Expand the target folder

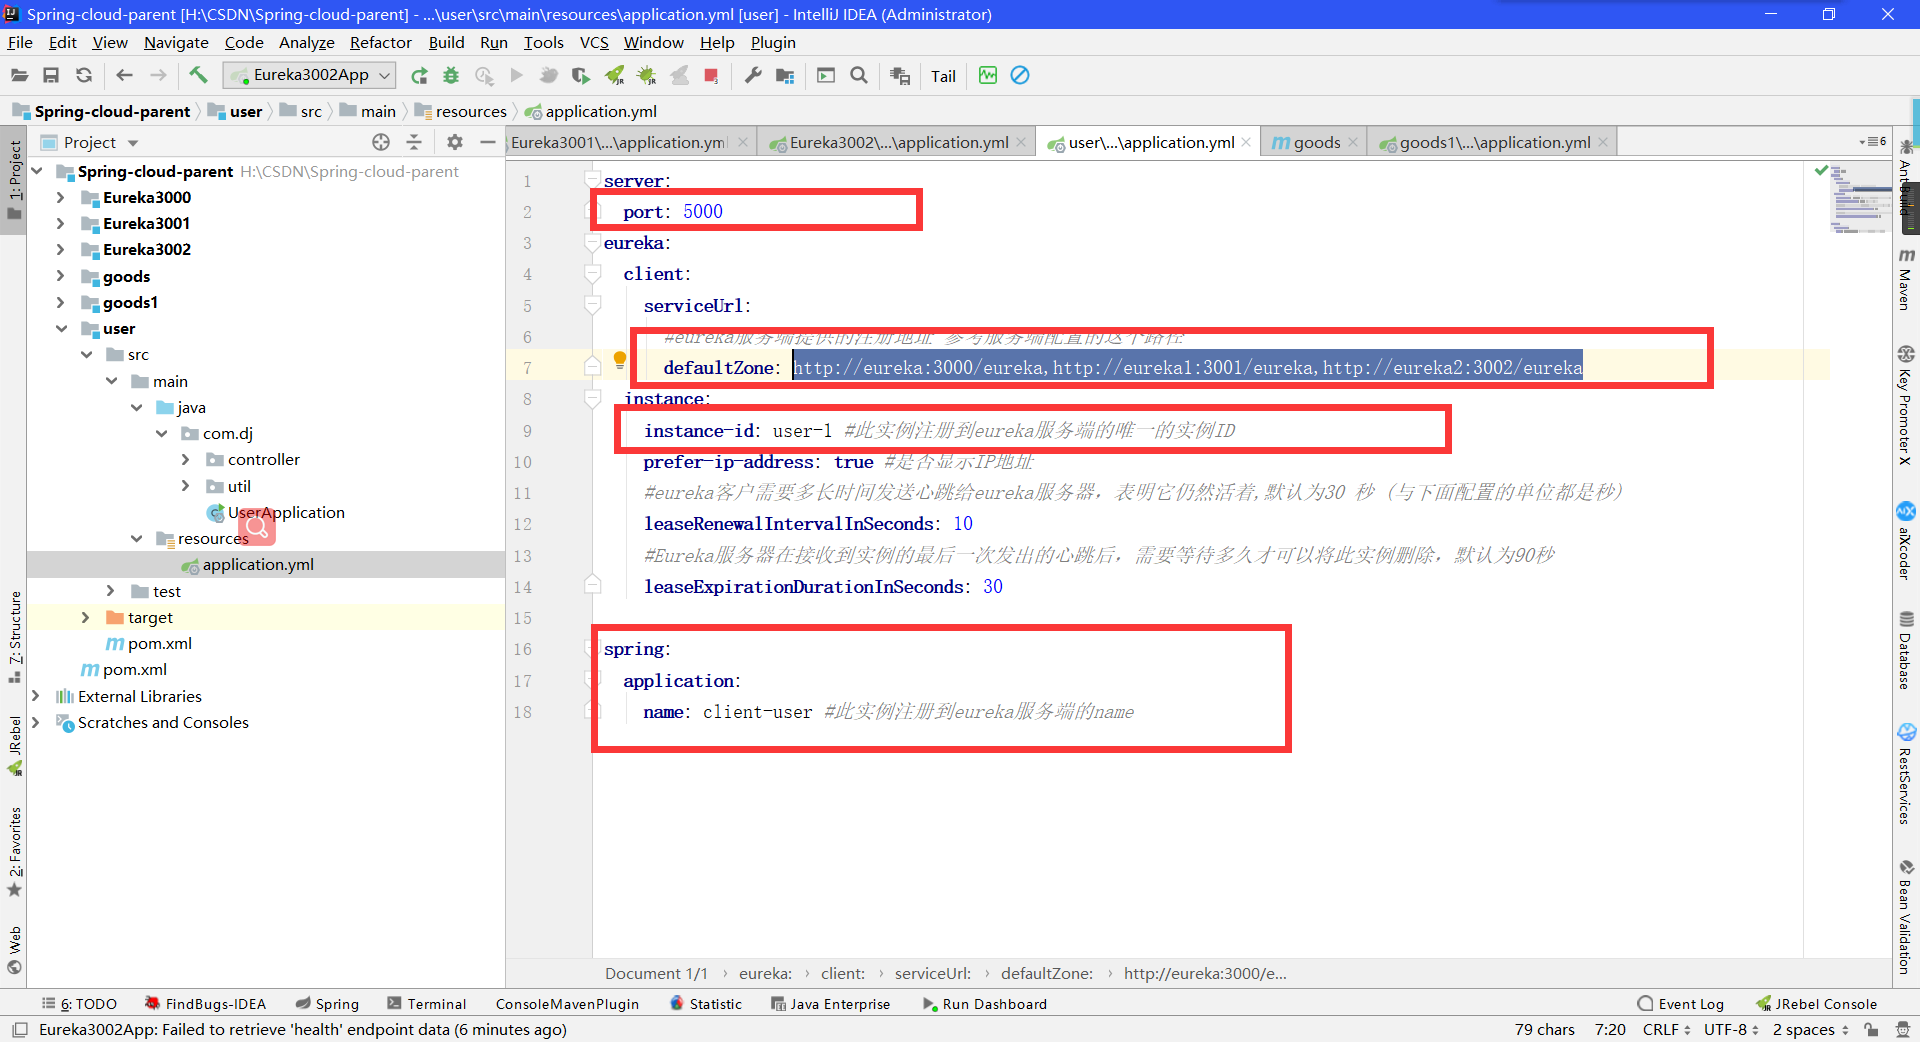(x=86, y=617)
